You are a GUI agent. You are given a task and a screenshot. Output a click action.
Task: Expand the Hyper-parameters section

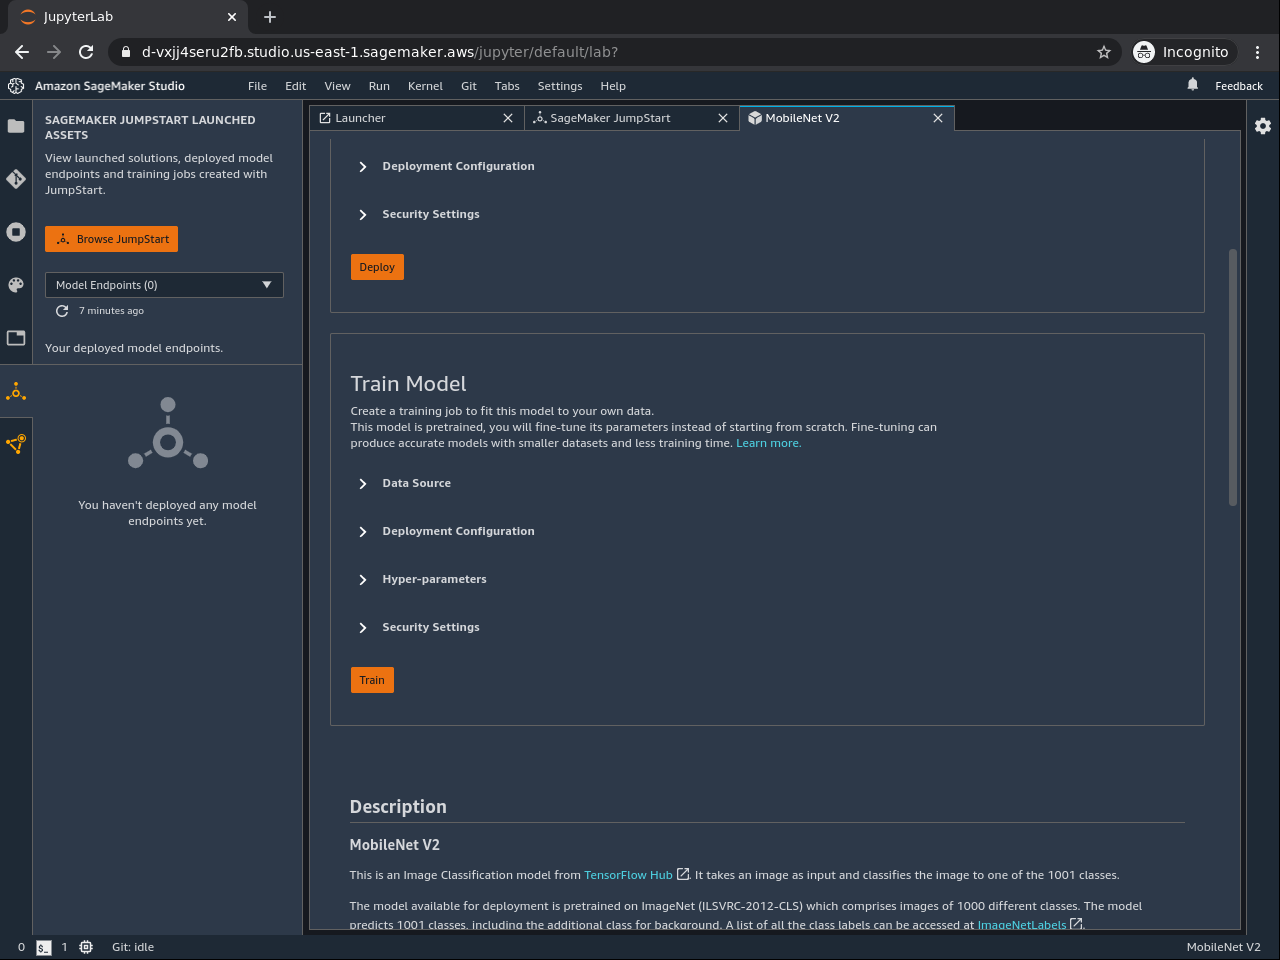(x=434, y=579)
